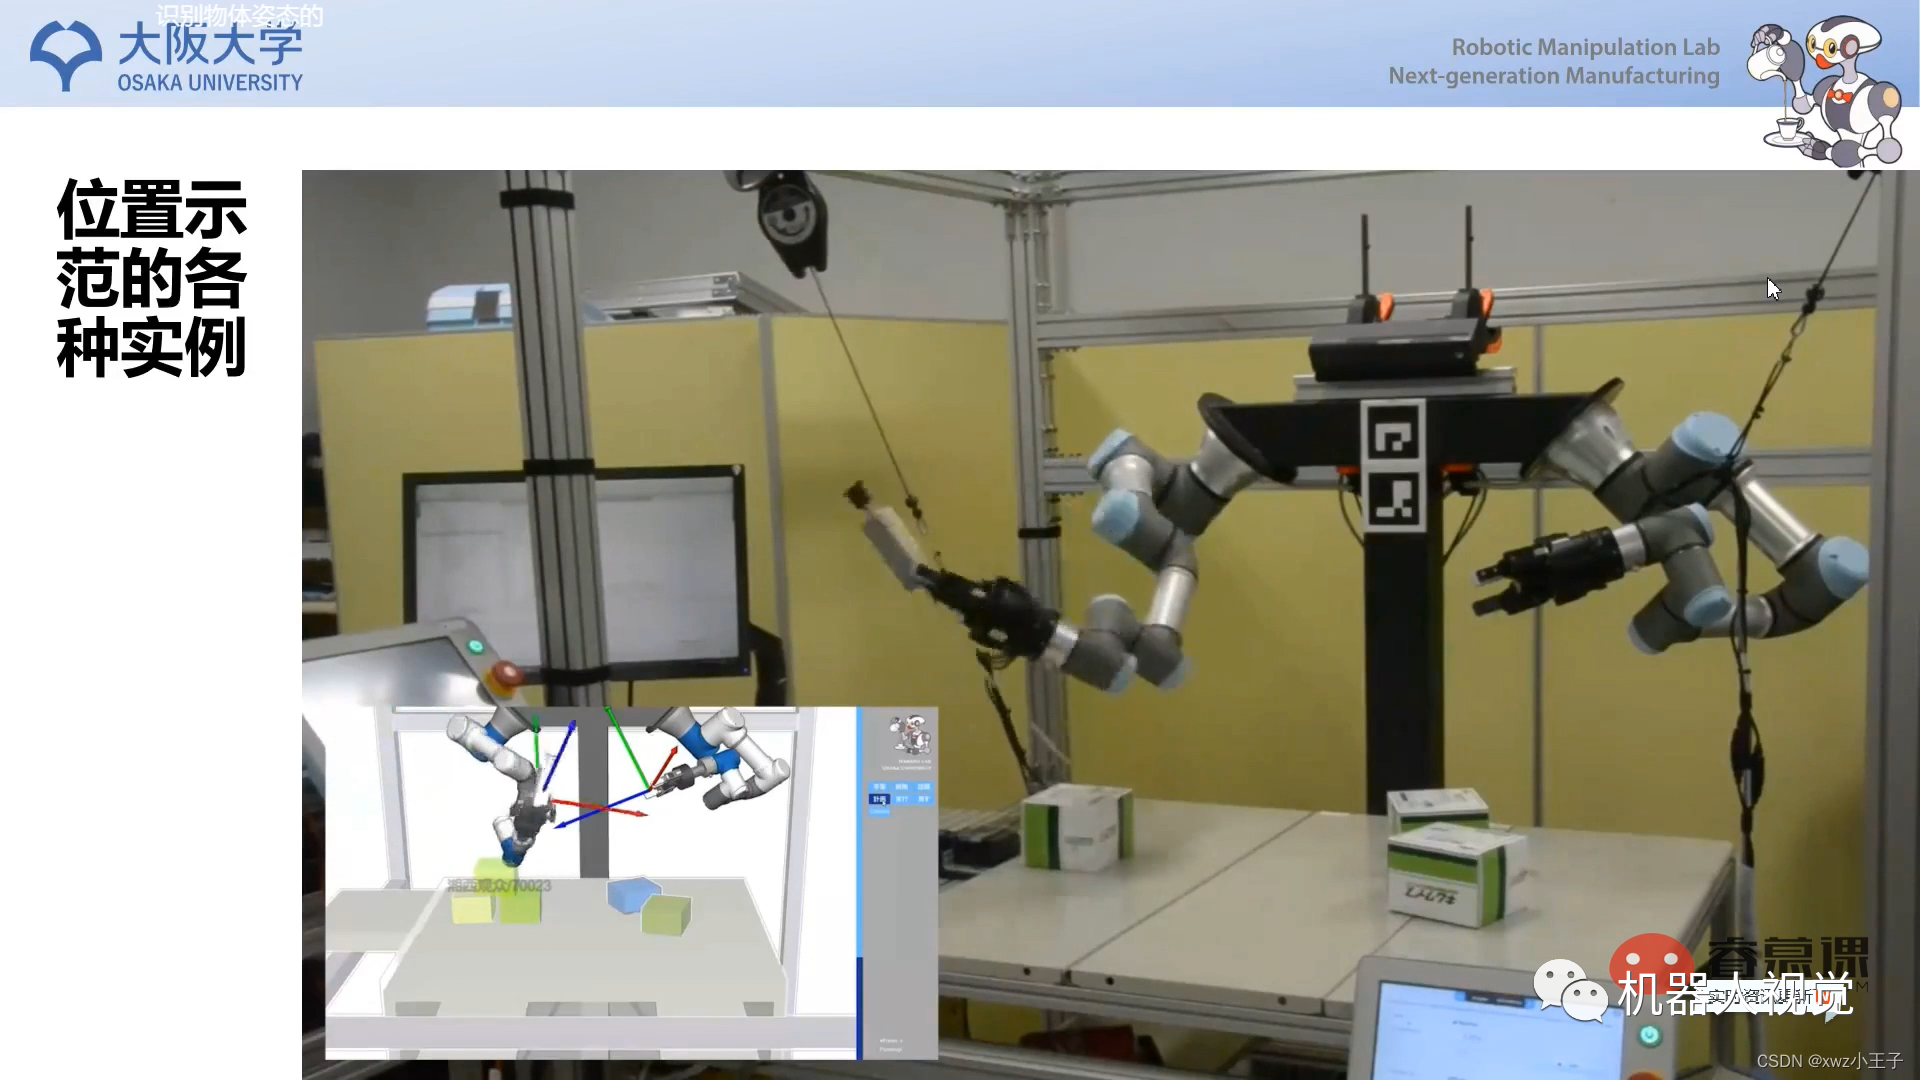Click the Osaka University crest logo
The image size is (1920, 1080).
coord(65,56)
